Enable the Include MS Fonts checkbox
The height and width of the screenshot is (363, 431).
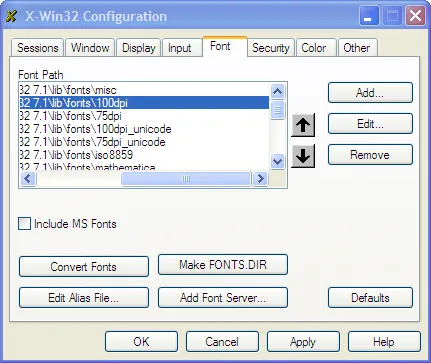click(24, 224)
